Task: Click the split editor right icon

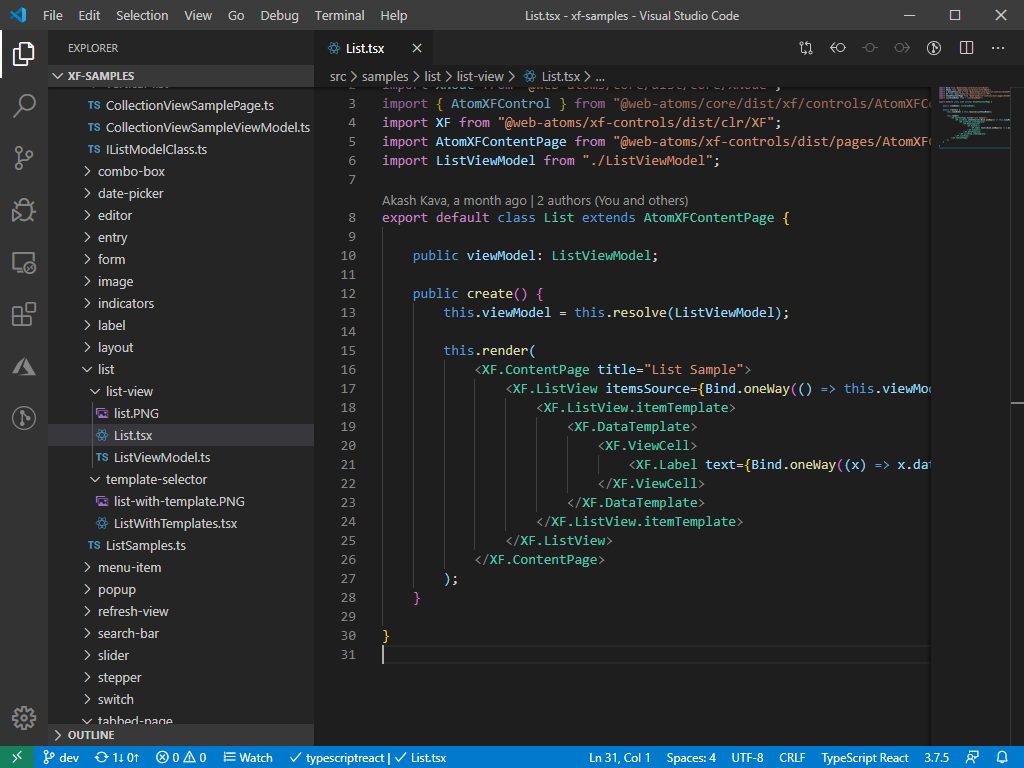Action: [x=966, y=48]
